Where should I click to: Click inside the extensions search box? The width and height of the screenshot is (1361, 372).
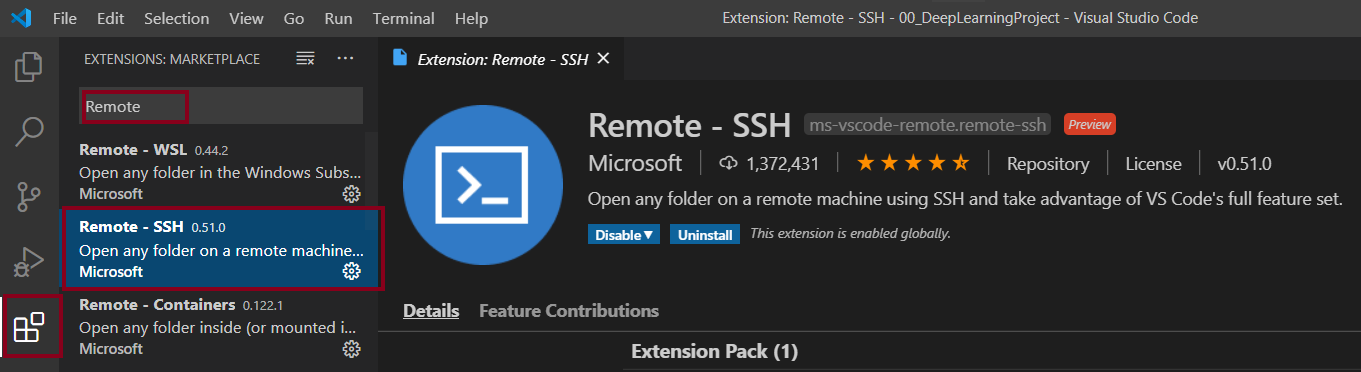pos(221,106)
